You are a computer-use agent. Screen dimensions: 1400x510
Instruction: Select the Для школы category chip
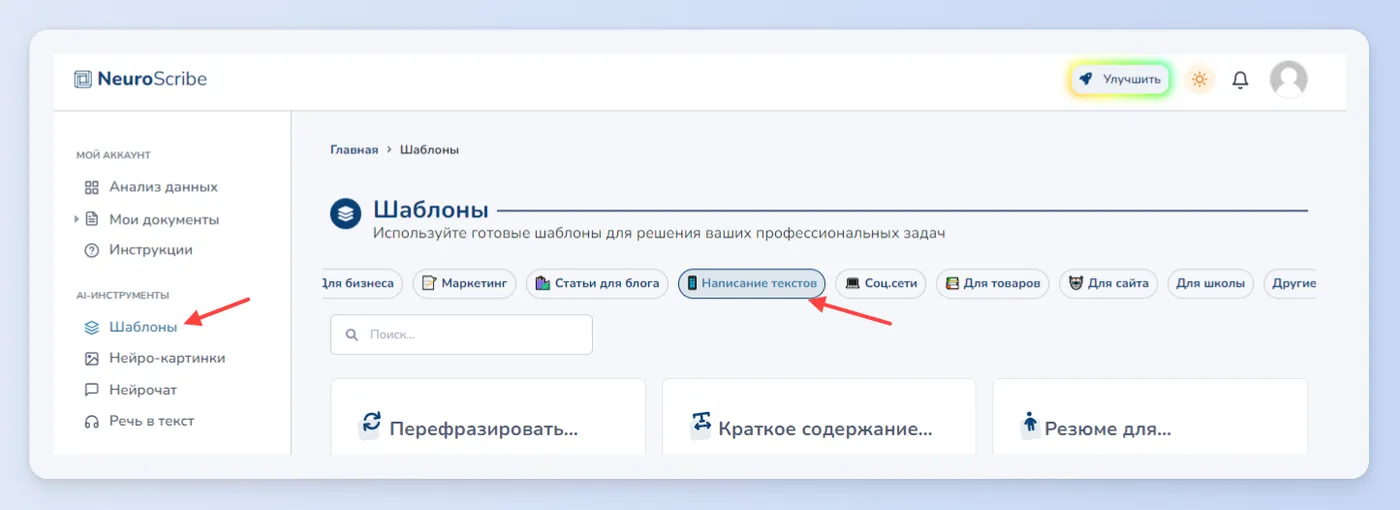[x=1210, y=284]
